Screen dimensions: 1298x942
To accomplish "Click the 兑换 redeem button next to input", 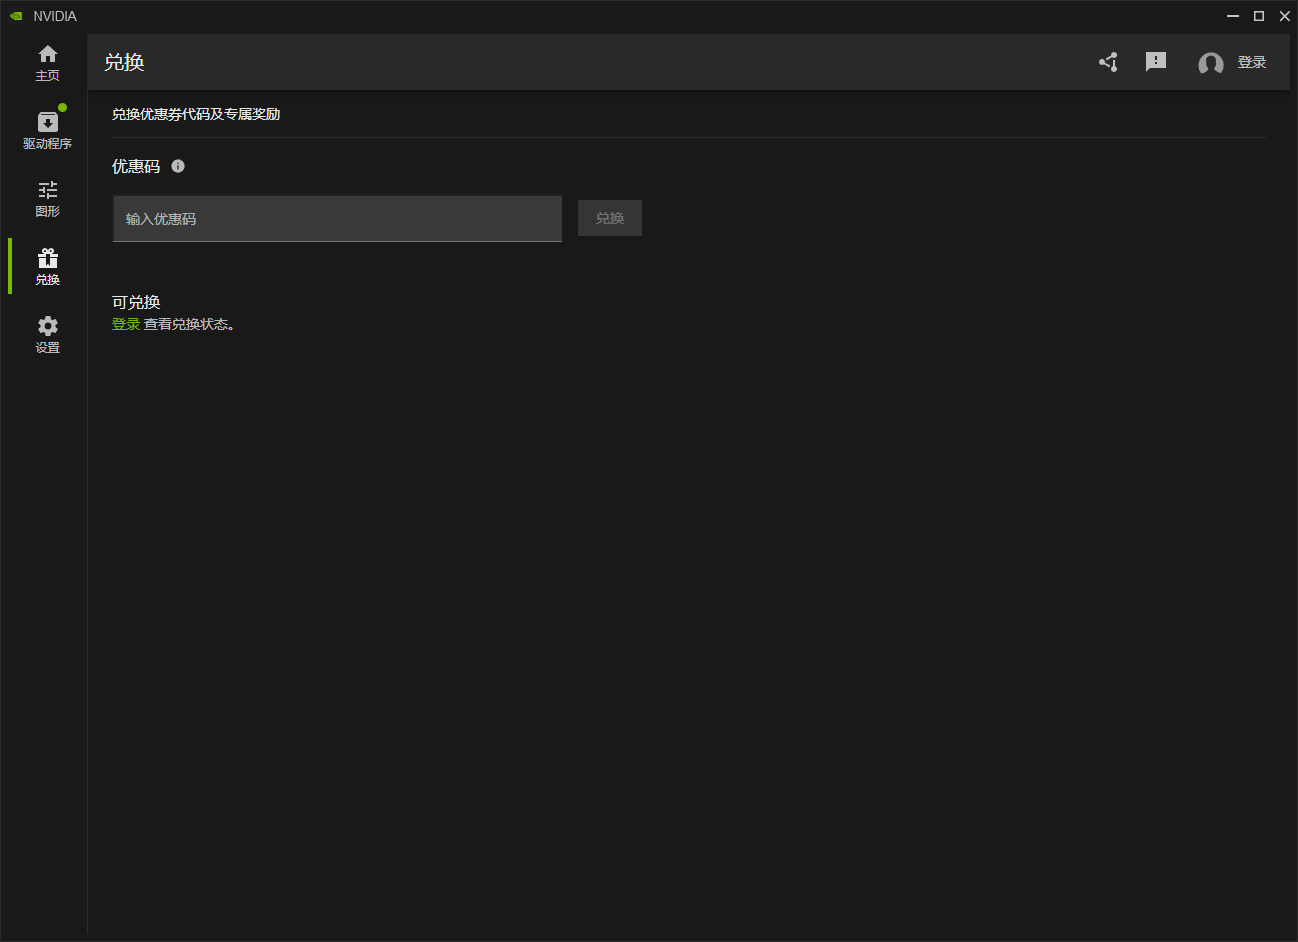I will click(x=610, y=218).
